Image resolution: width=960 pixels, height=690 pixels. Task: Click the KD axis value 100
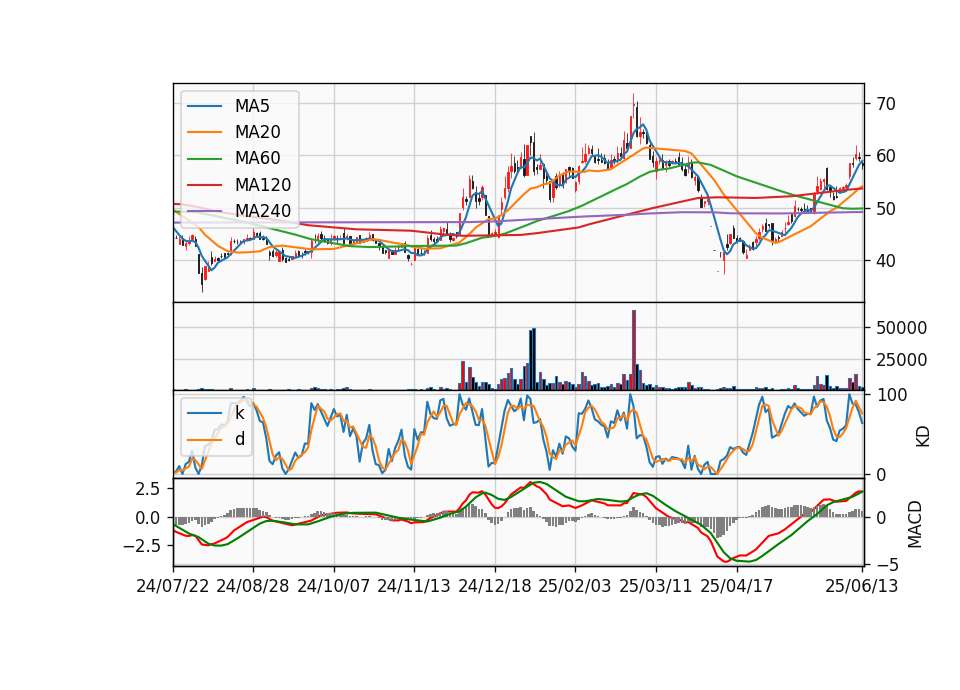click(891, 395)
